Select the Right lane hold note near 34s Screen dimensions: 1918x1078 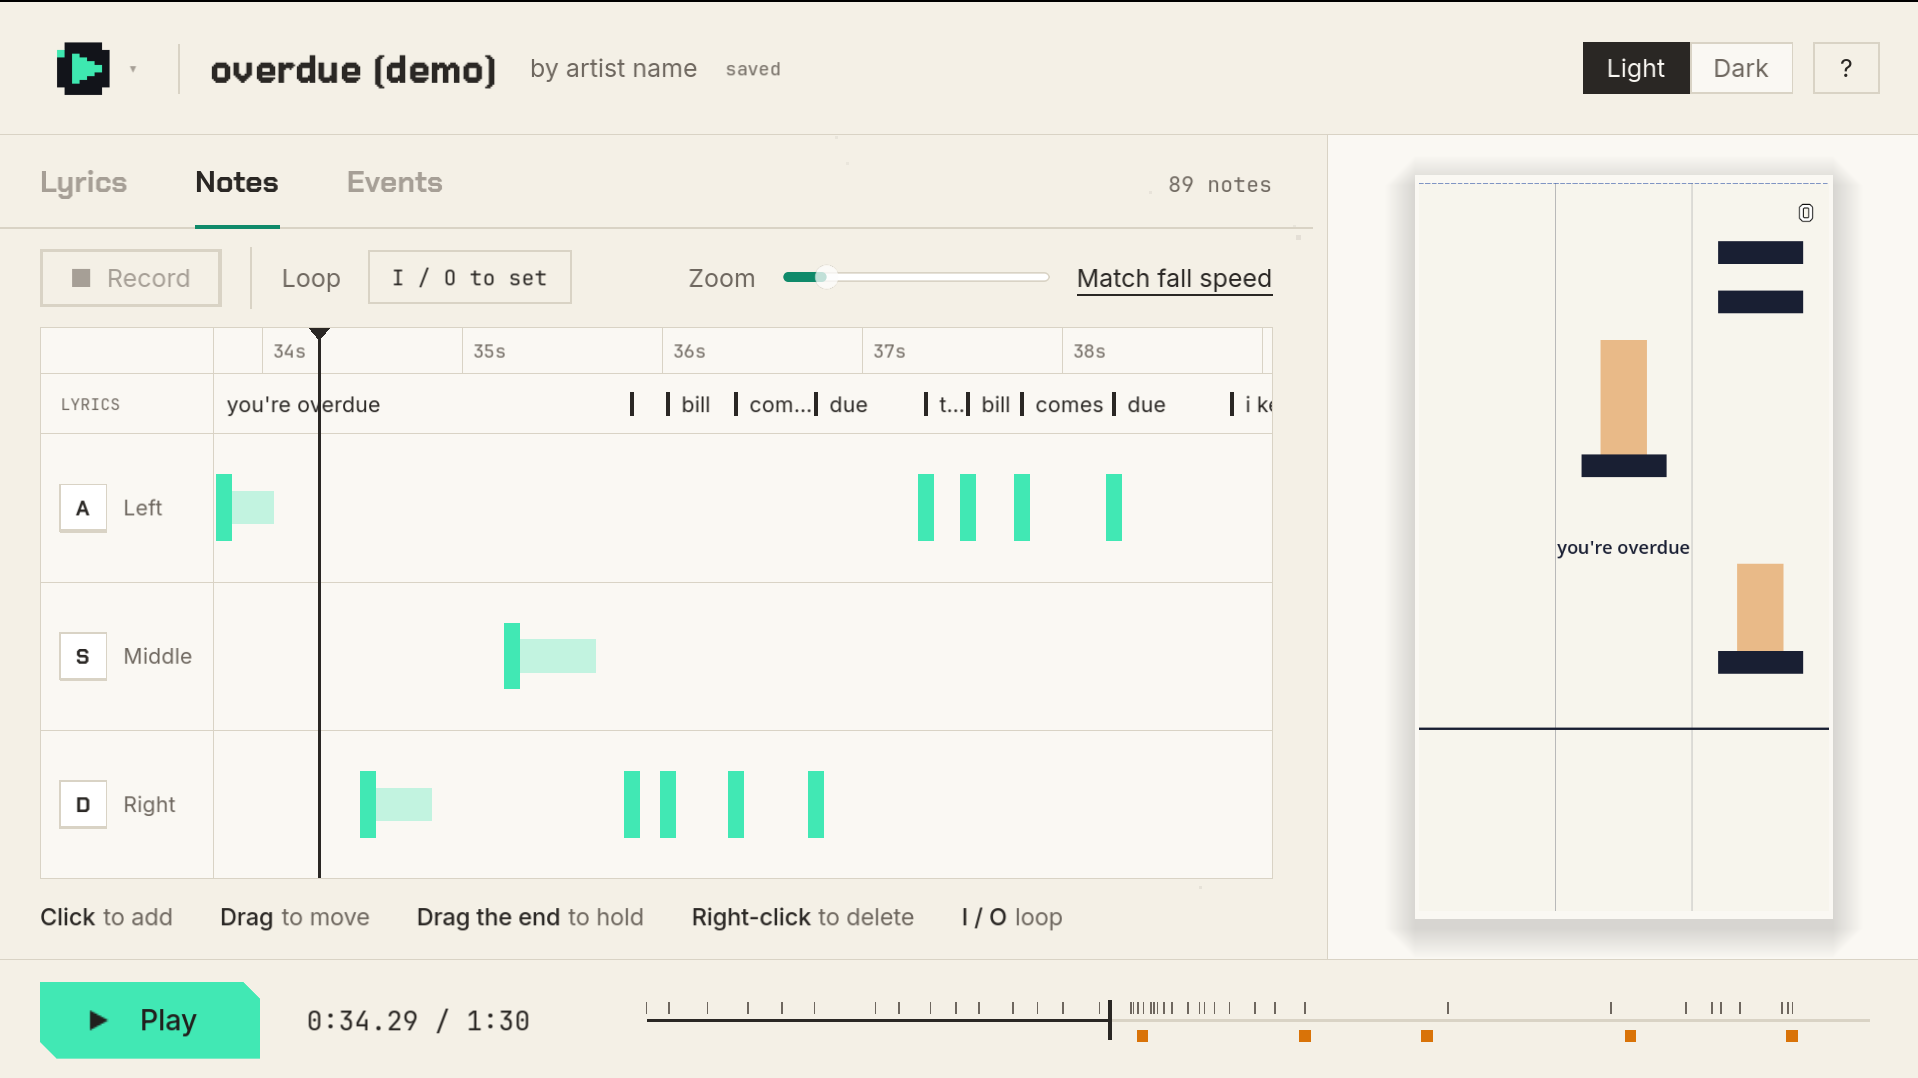click(396, 804)
